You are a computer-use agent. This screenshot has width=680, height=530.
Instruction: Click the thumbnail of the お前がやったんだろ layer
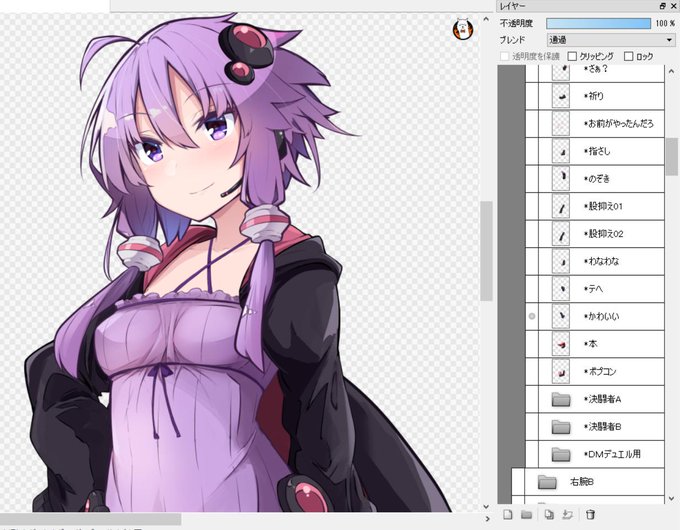click(561, 124)
